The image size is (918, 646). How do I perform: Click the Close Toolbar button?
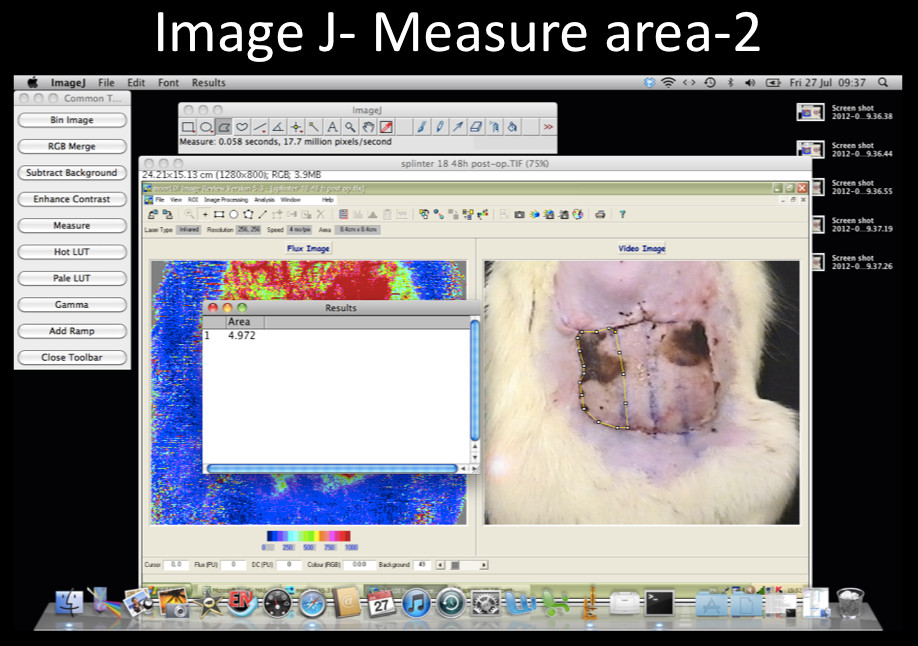pos(72,357)
